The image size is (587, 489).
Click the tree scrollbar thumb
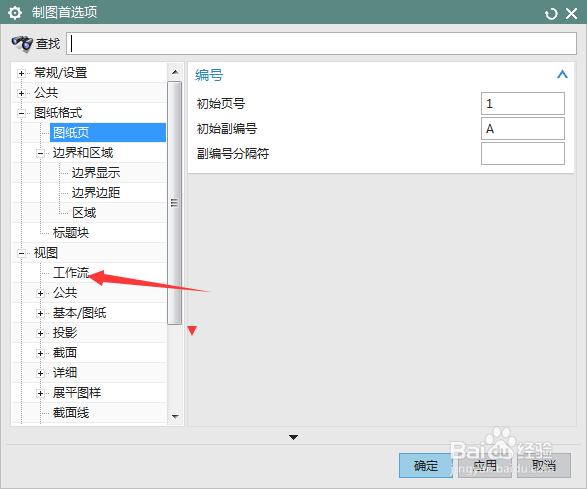[174, 203]
